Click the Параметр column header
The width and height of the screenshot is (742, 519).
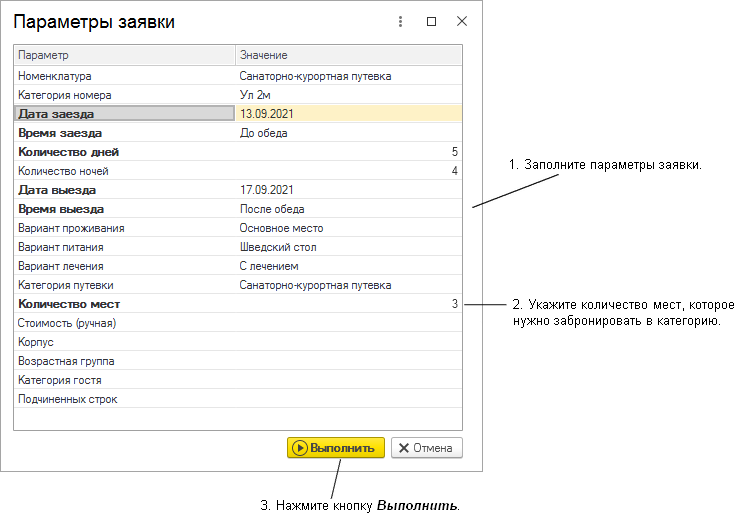[124, 54]
